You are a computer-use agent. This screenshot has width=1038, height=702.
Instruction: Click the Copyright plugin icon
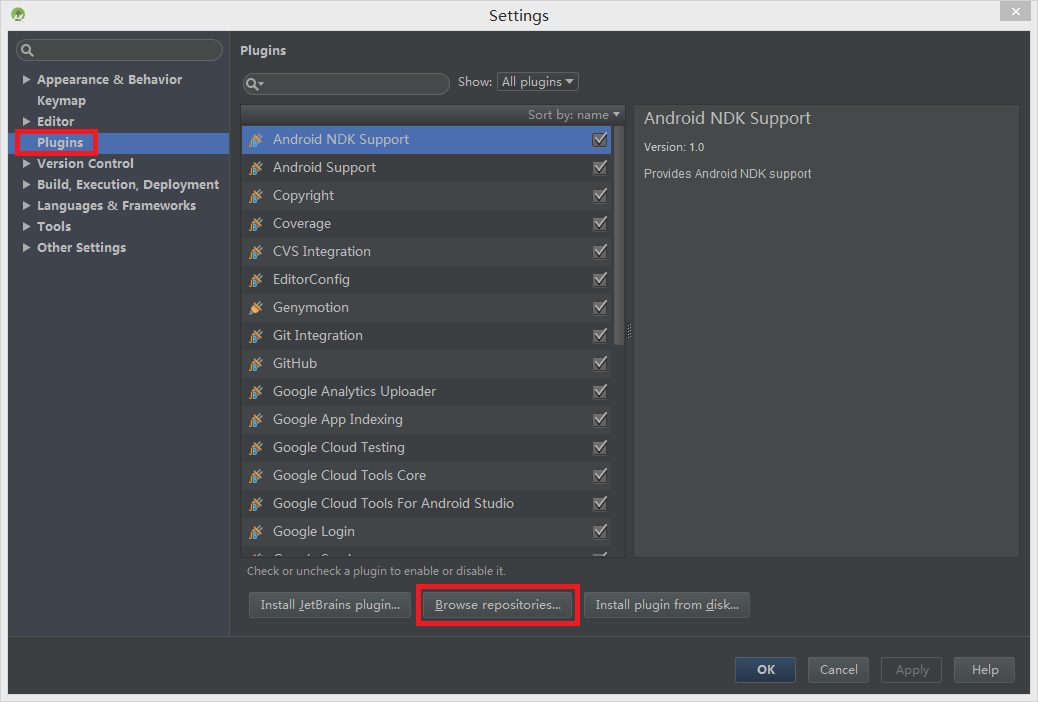click(256, 196)
